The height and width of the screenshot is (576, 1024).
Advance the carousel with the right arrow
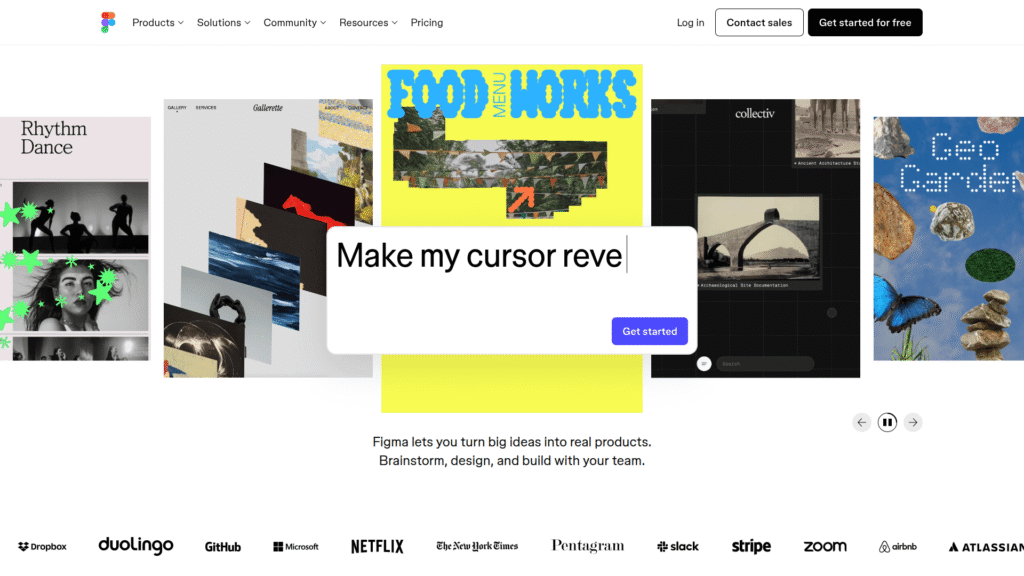pyautogui.click(x=912, y=422)
